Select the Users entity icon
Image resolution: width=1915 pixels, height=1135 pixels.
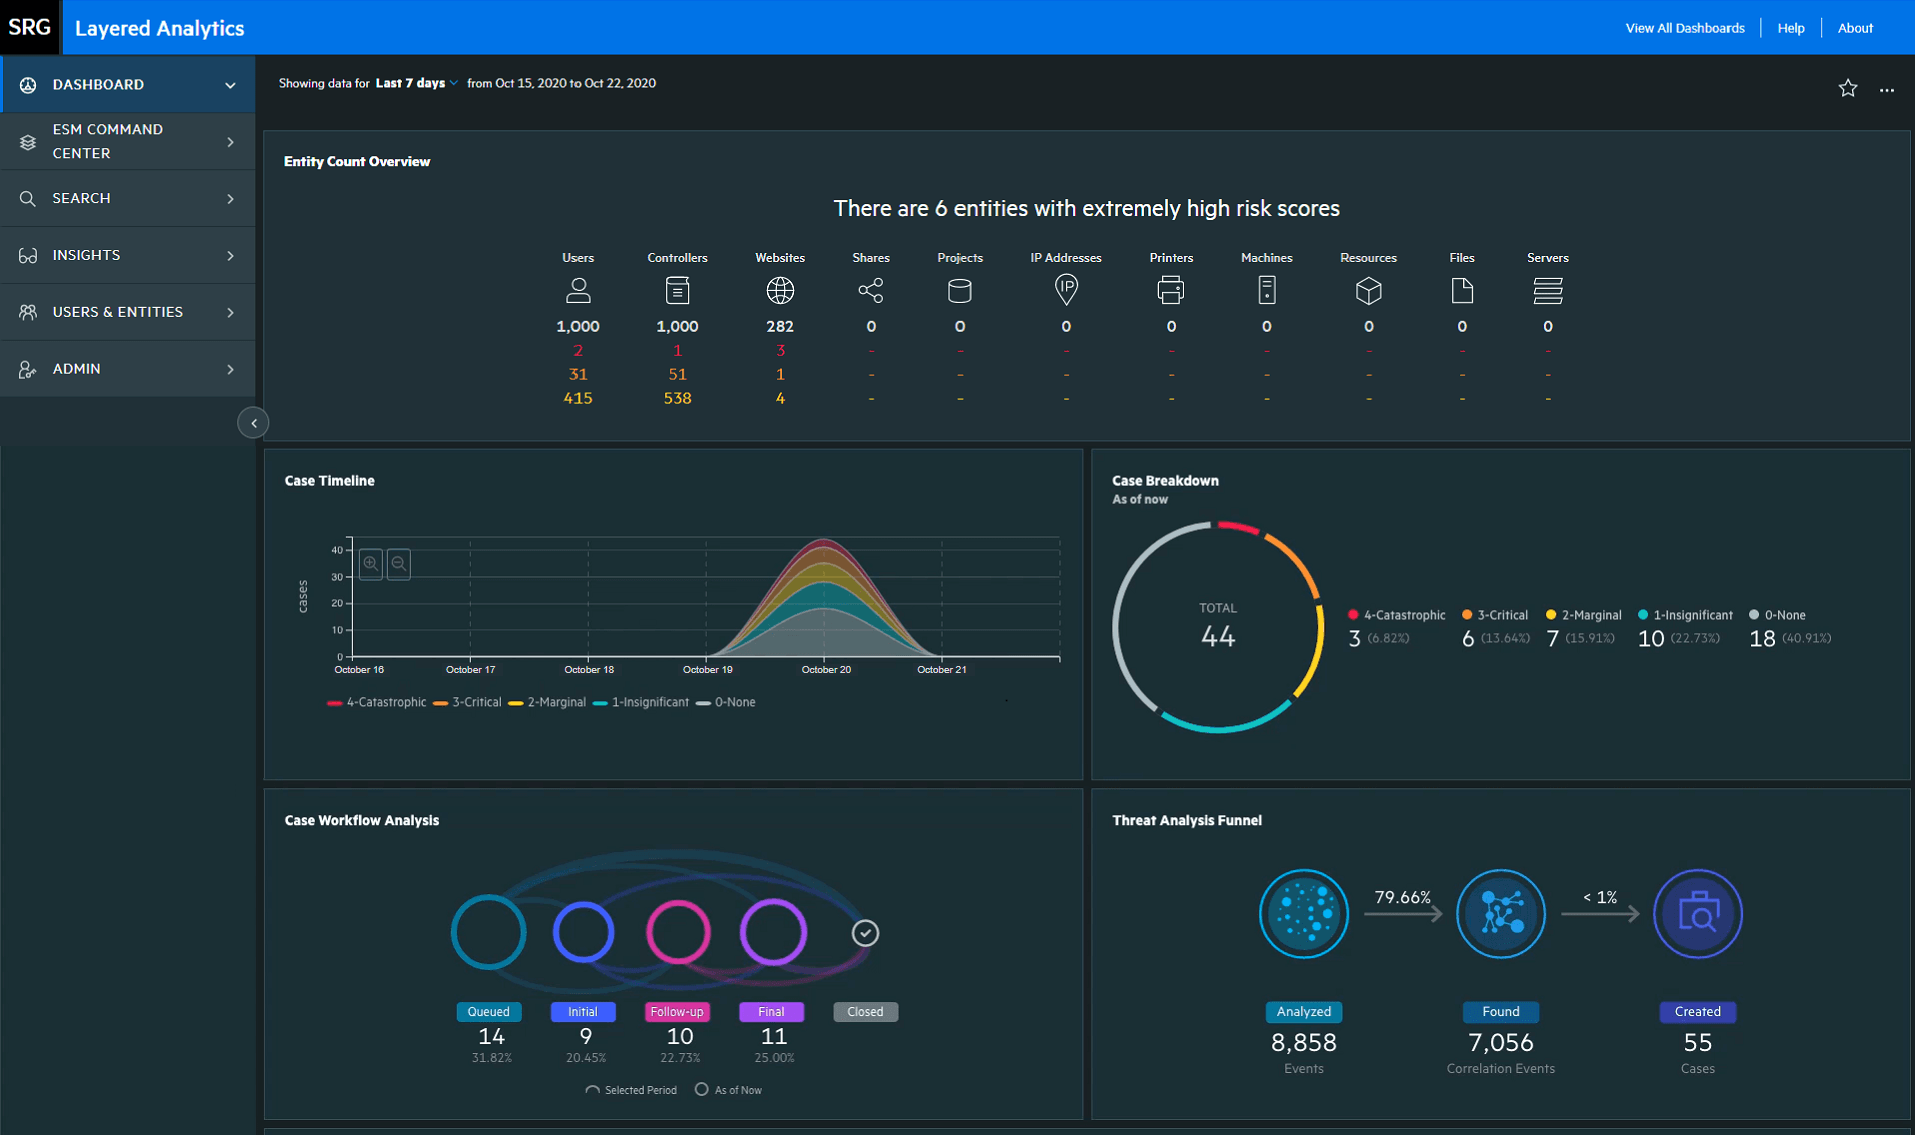click(x=578, y=291)
